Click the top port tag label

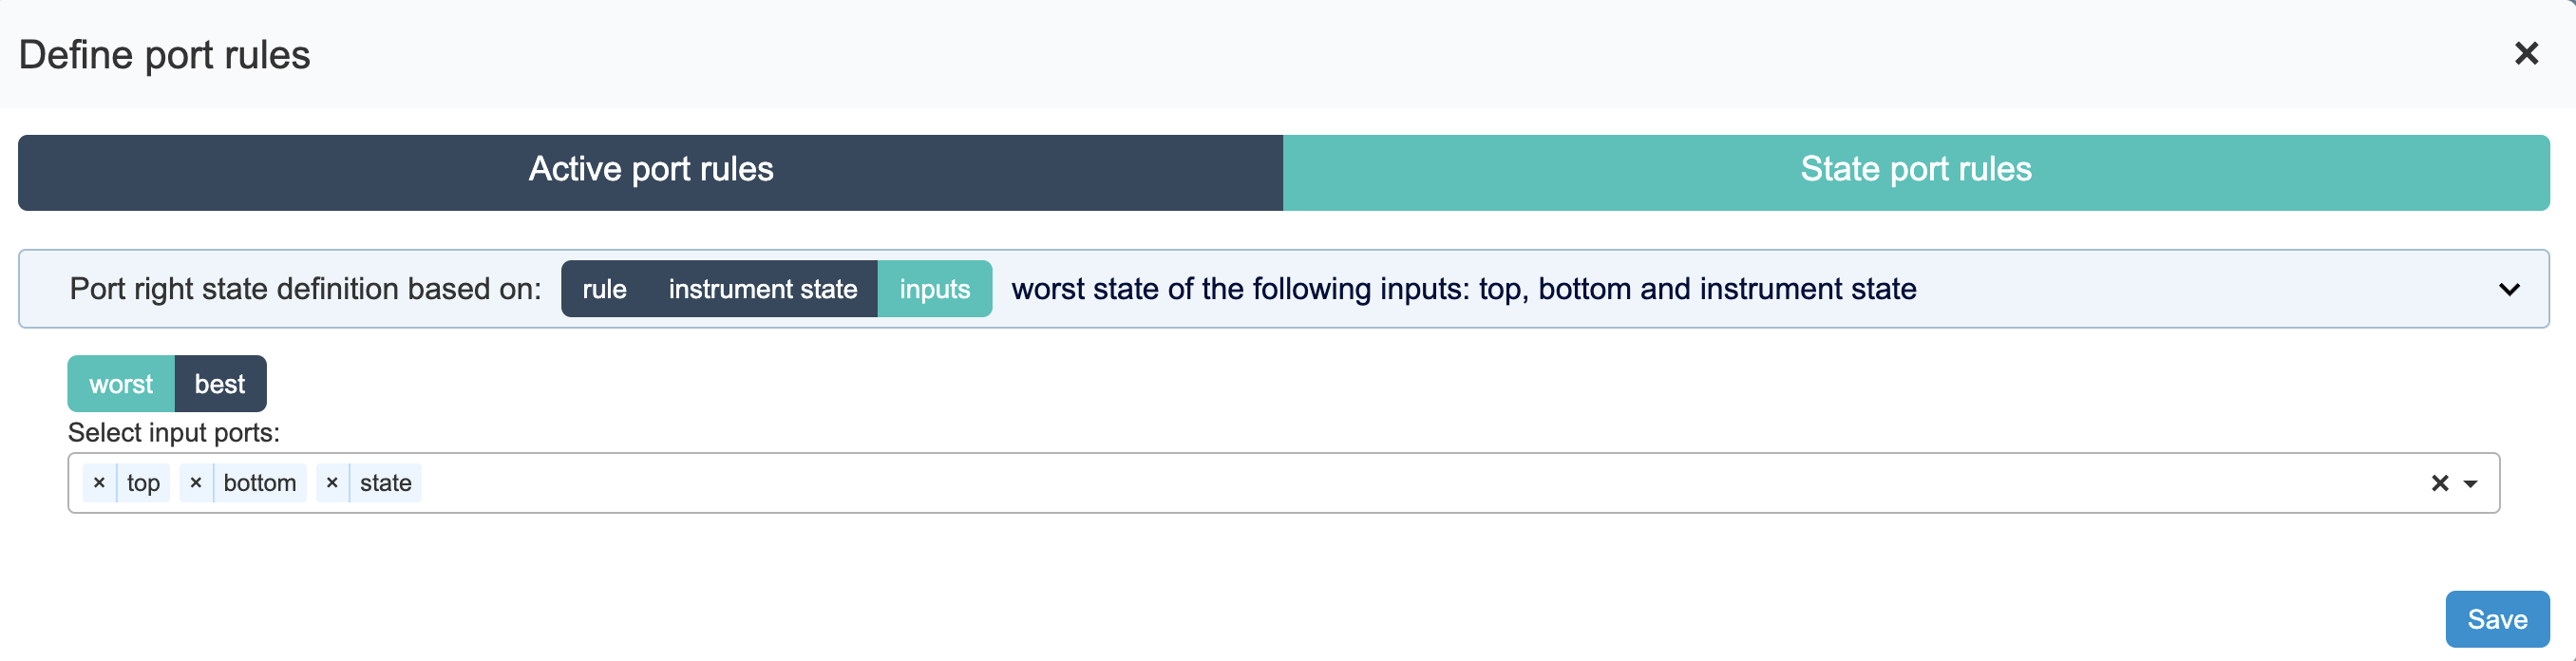pos(143,483)
